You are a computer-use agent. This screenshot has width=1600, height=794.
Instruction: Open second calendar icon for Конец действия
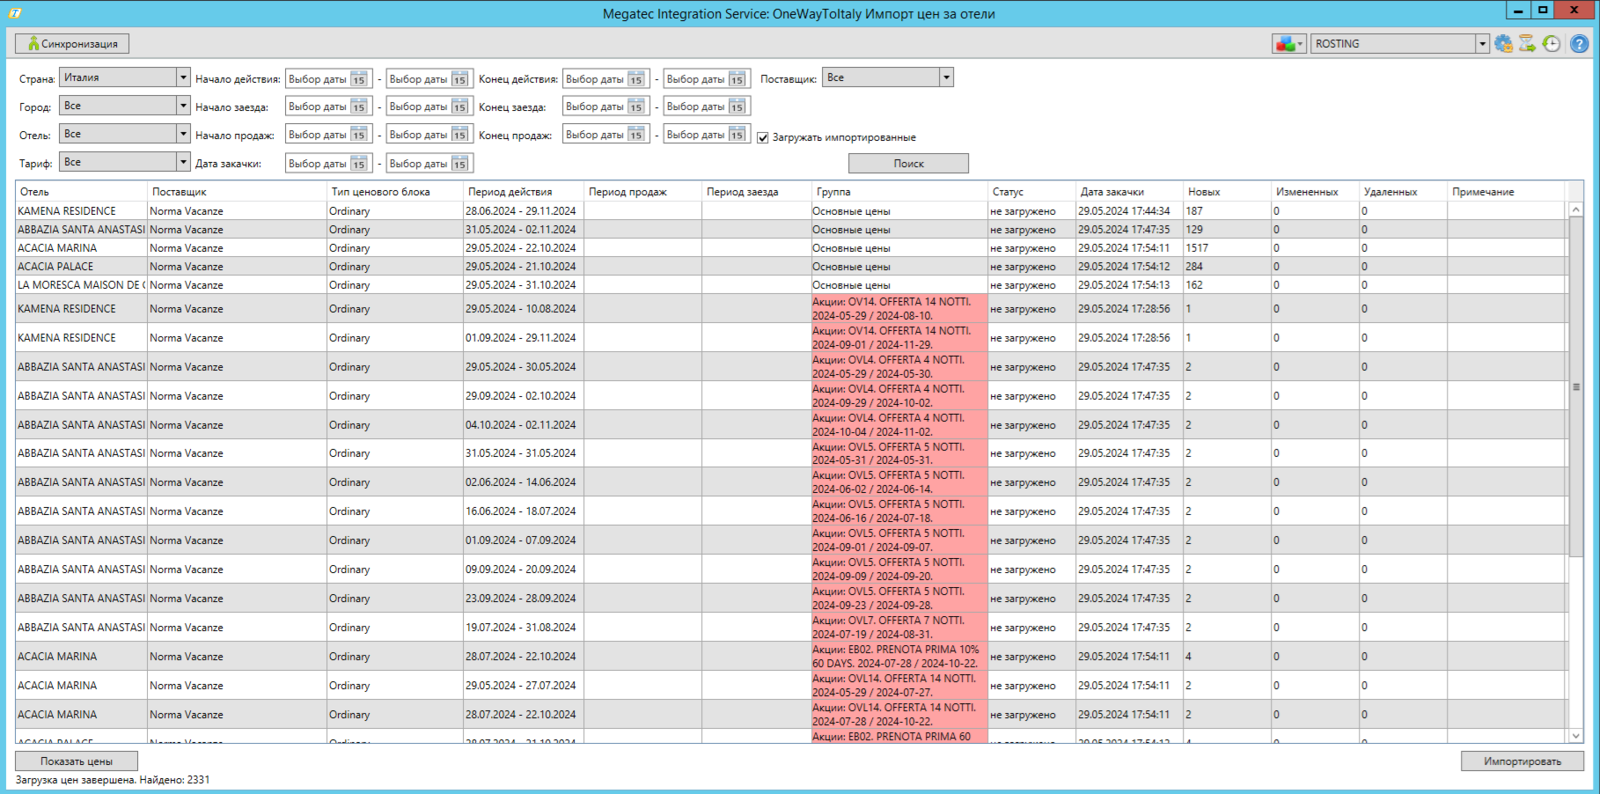pos(737,79)
